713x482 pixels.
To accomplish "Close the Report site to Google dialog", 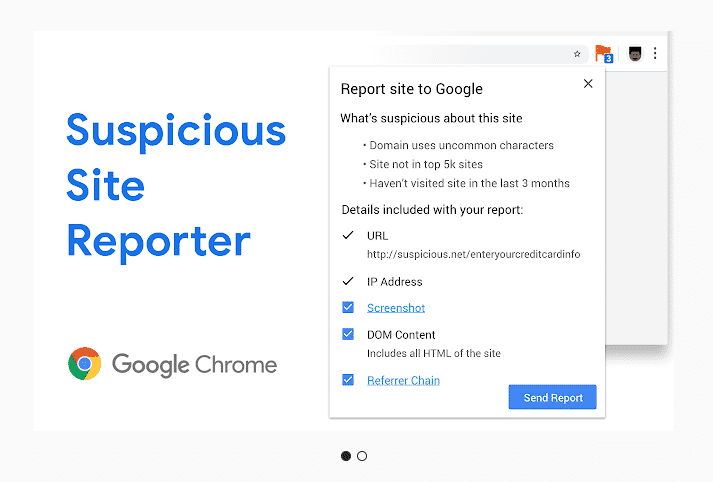I will point(588,84).
